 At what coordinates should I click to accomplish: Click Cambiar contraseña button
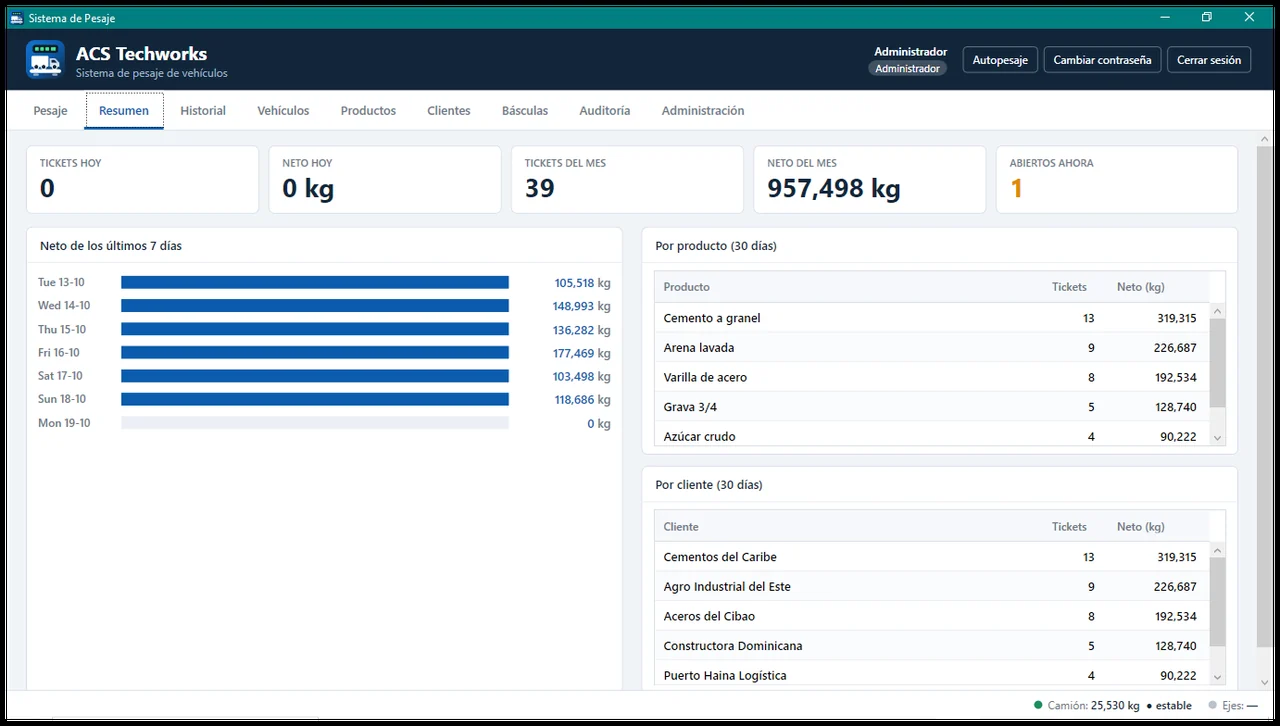[x=1102, y=60]
